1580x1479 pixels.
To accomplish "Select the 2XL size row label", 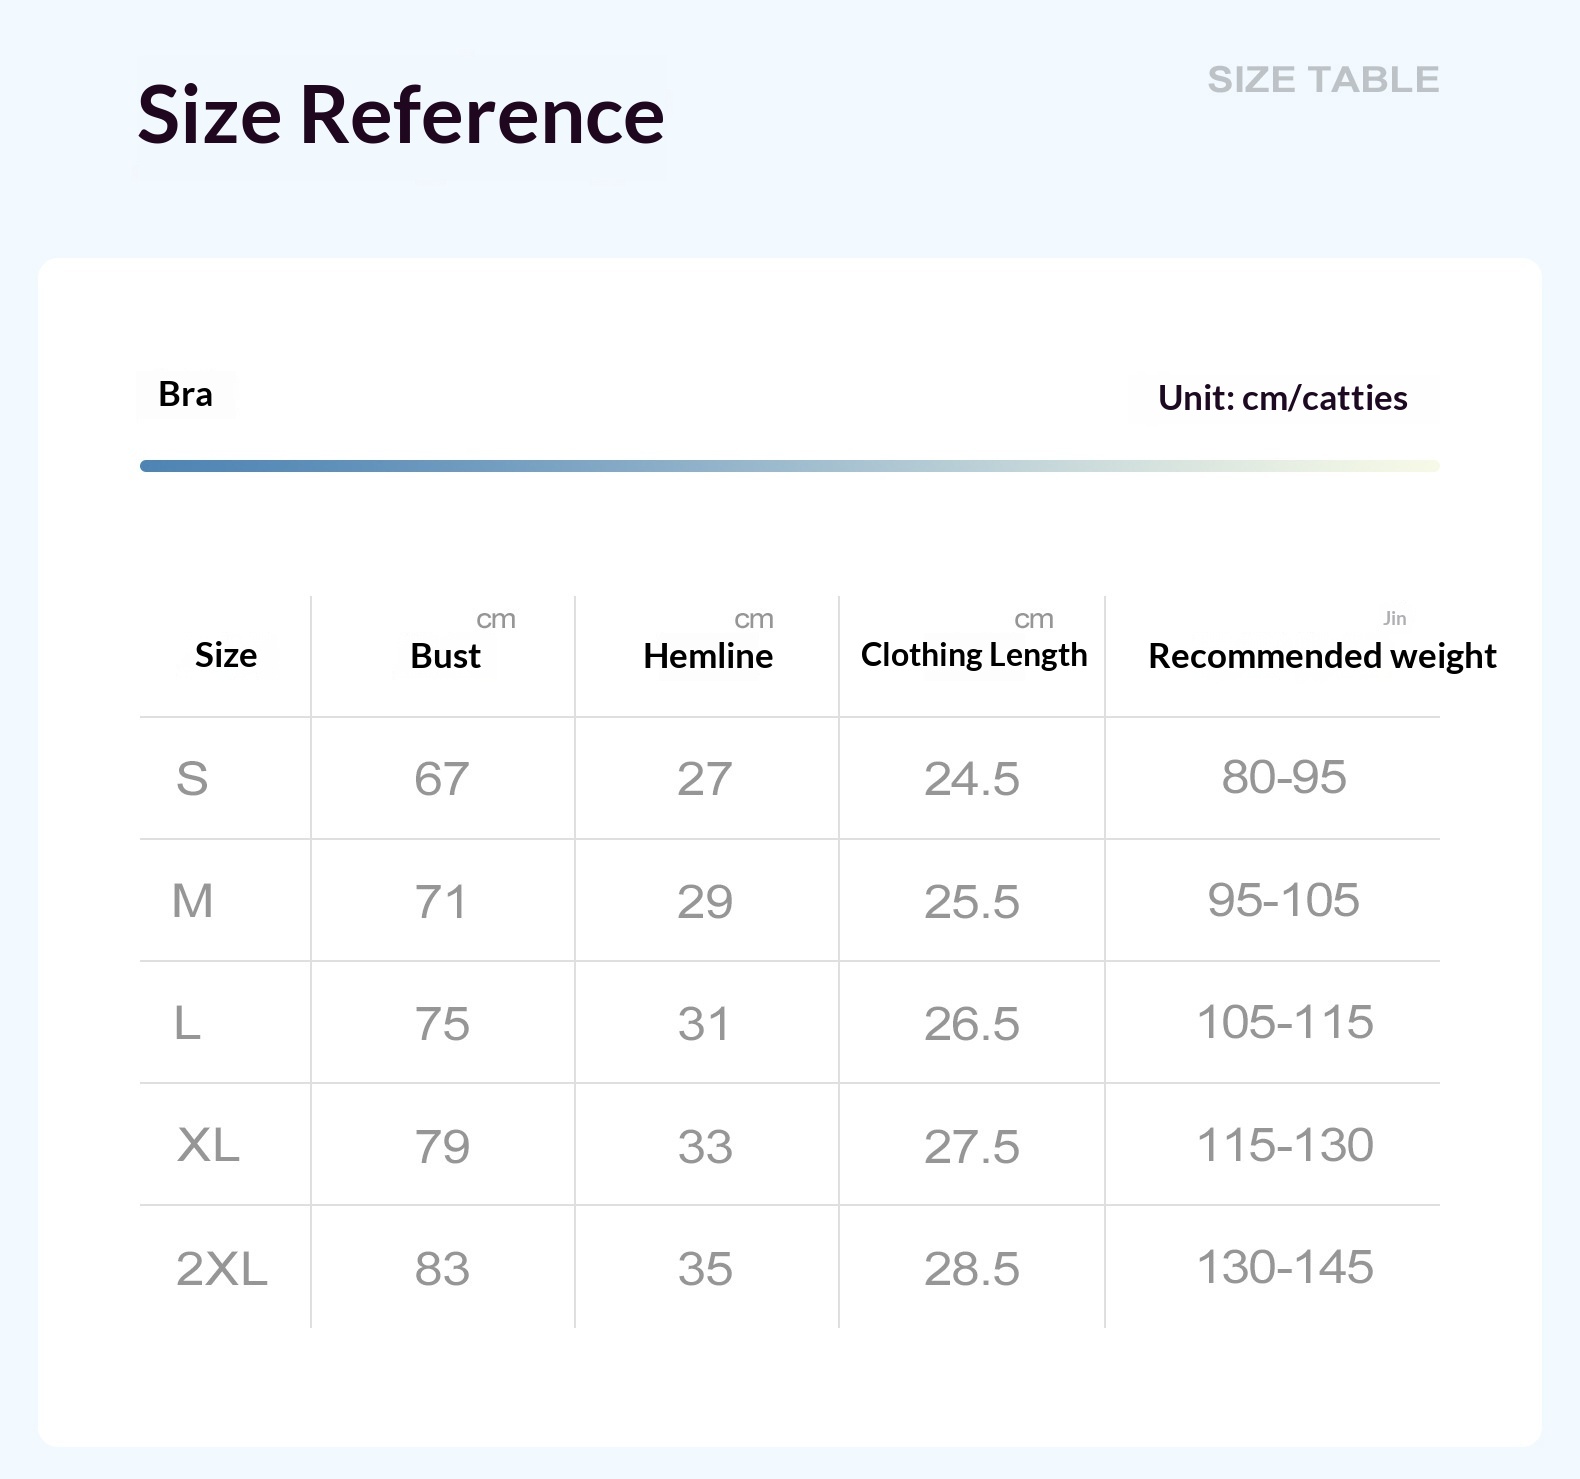I will coord(222,1269).
